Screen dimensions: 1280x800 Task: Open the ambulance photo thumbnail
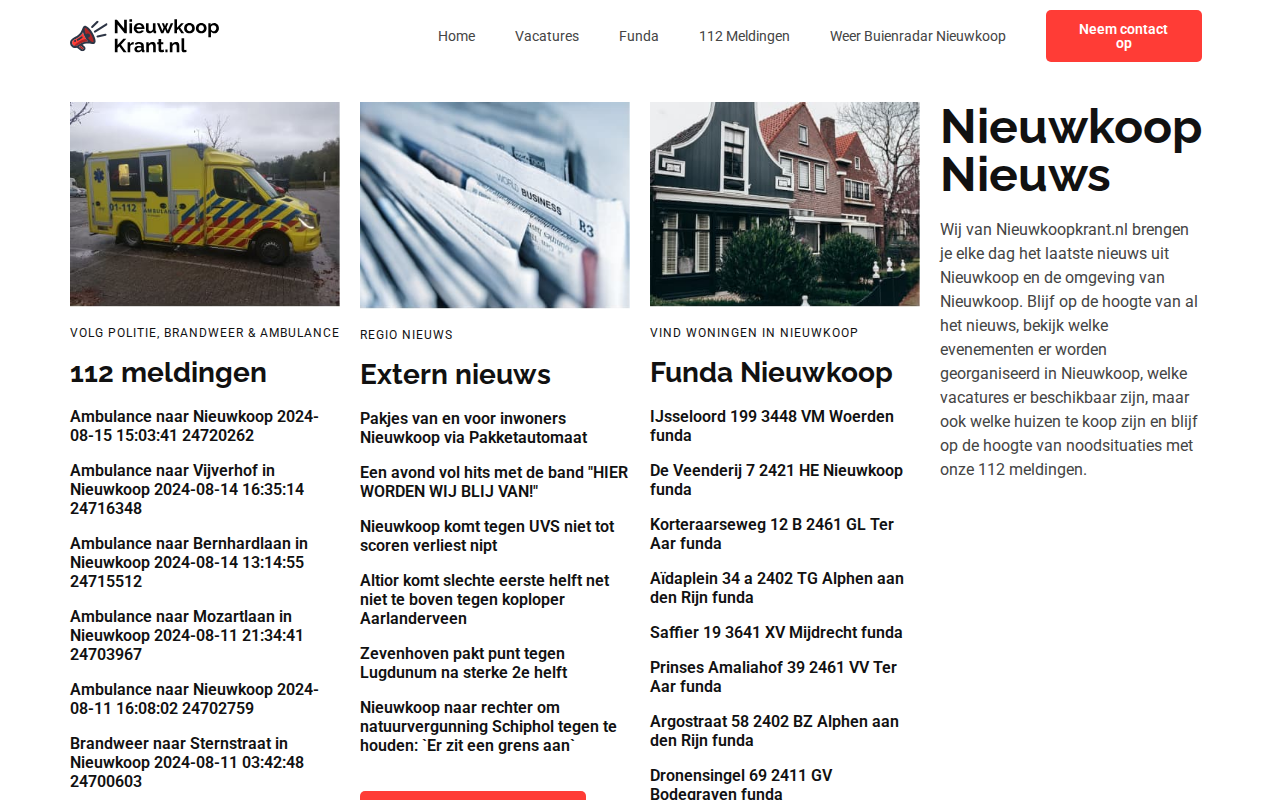point(205,204)
